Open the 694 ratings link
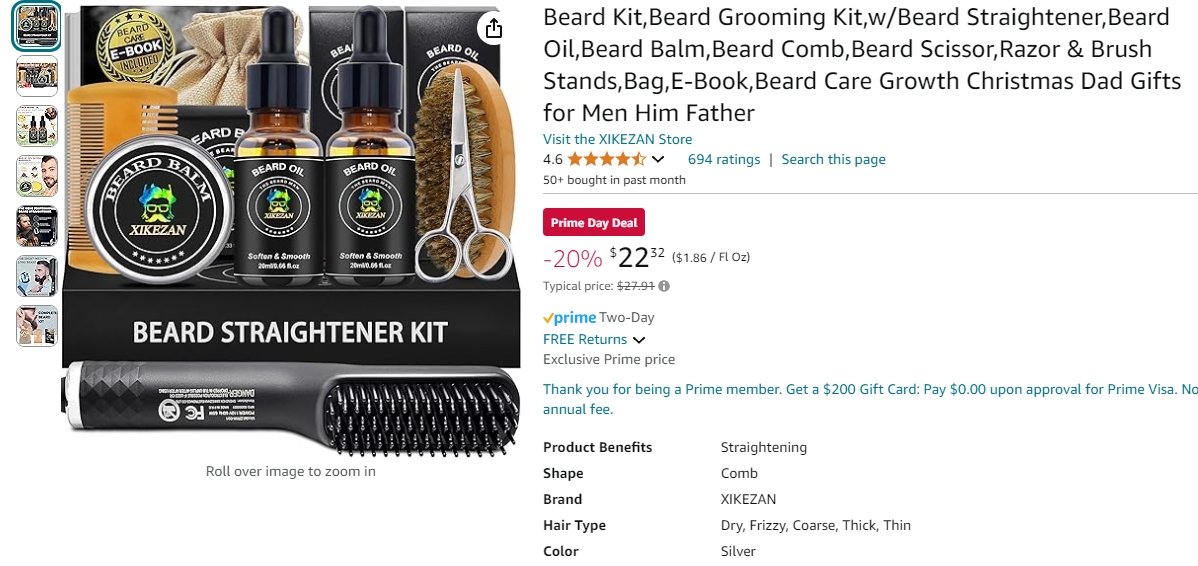The height and width of the screenshot is (566, 1198). 724,160
